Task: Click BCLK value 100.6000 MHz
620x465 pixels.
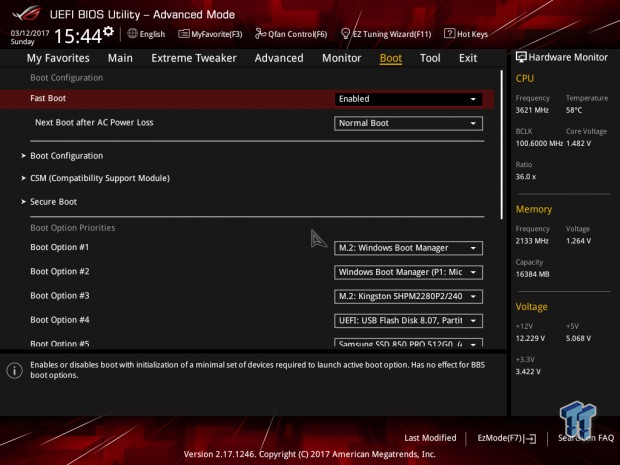Action: 539,144
